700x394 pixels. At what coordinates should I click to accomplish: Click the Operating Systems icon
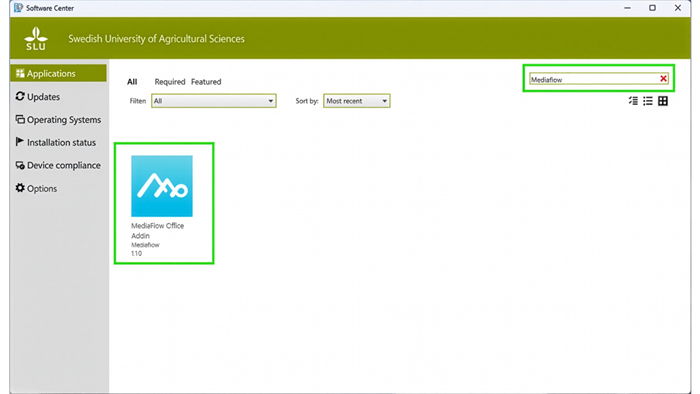20,119
